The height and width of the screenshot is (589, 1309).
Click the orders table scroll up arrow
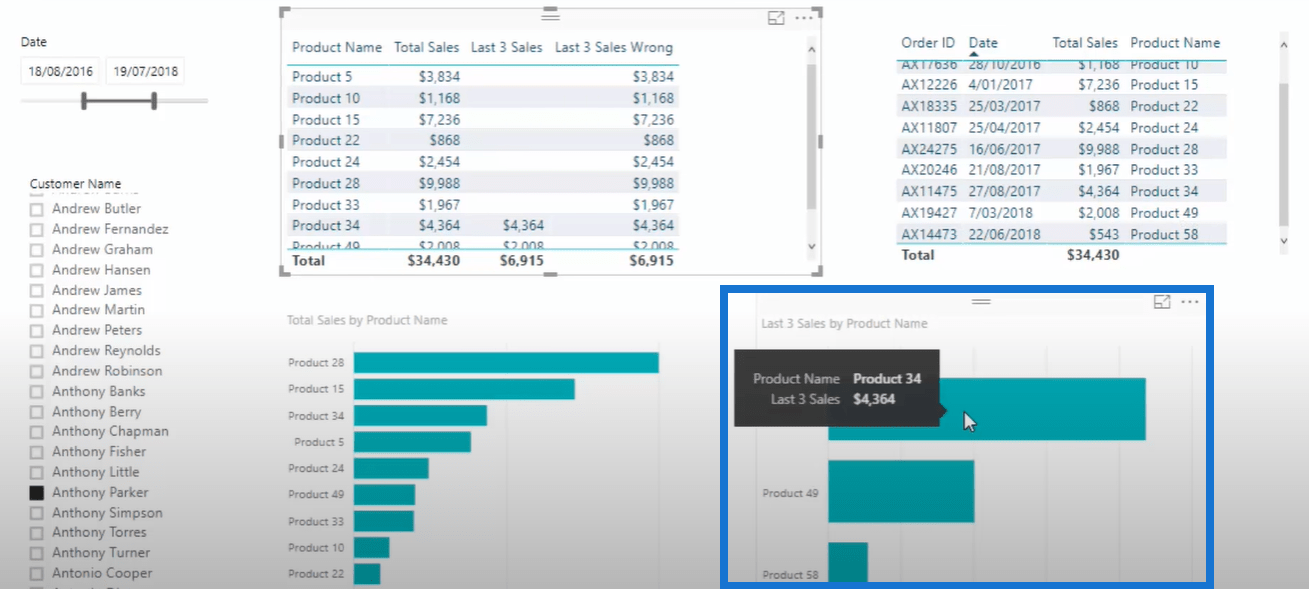click(1284, 45)
